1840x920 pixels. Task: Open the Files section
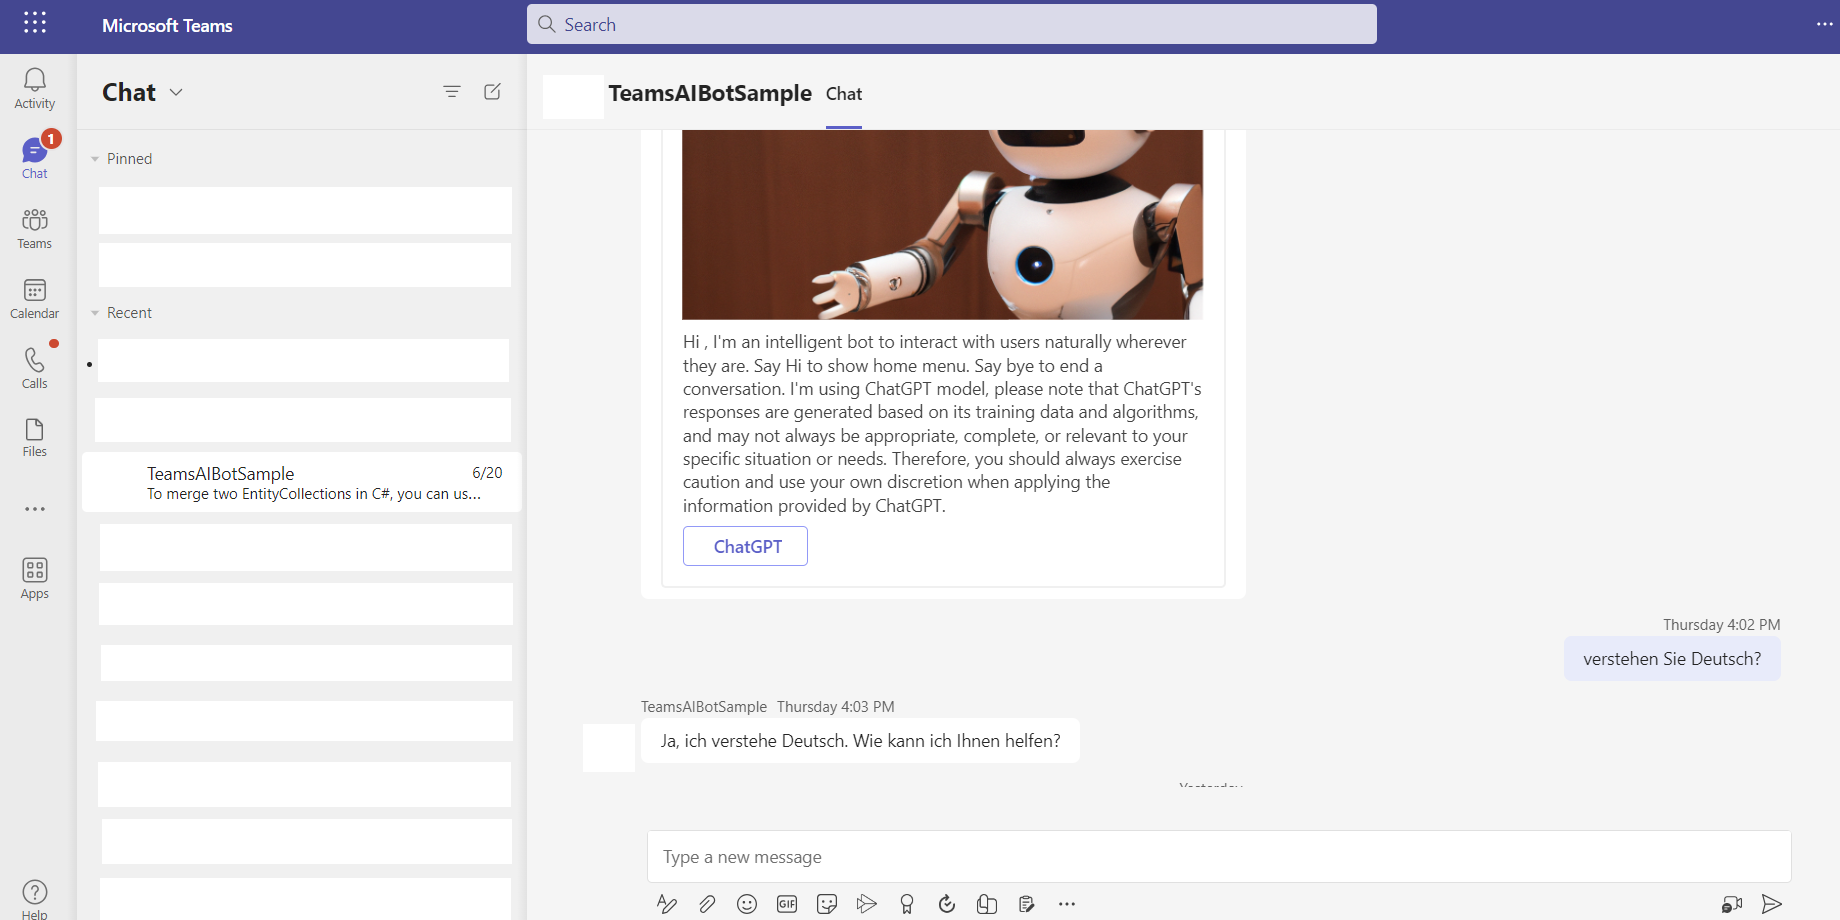pyautogui.click(x=35, y=438)
